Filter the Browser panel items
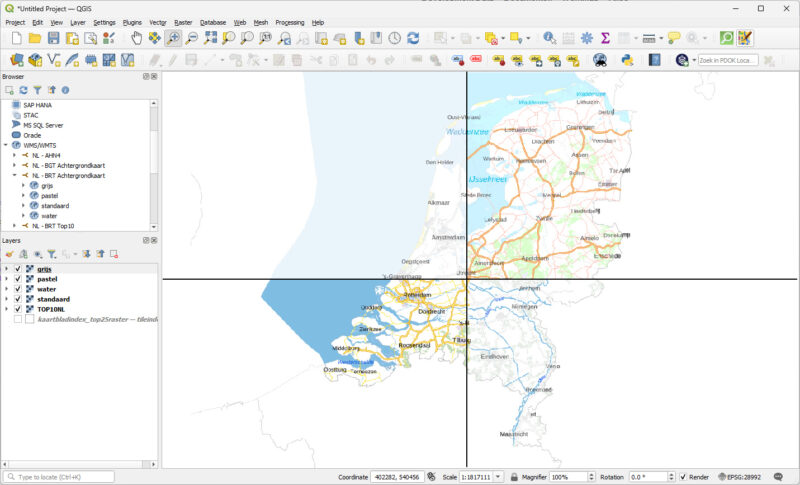 [38, 90]
